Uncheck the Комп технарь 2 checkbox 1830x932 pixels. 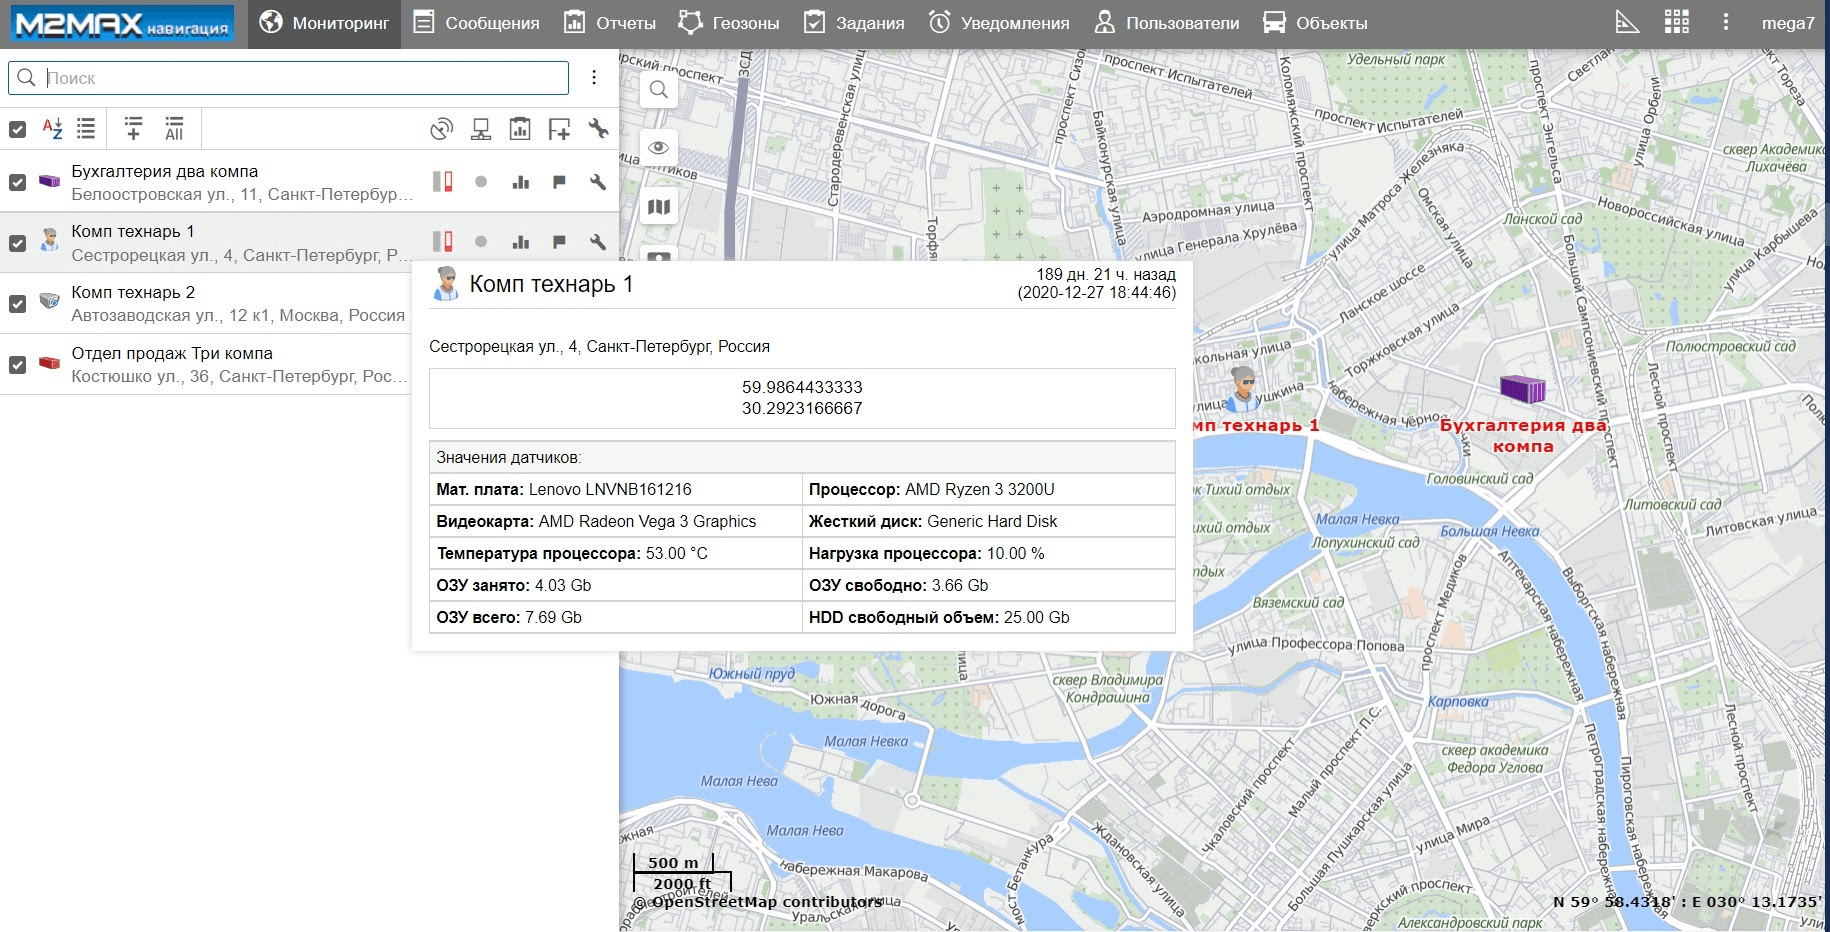[17, 304]
